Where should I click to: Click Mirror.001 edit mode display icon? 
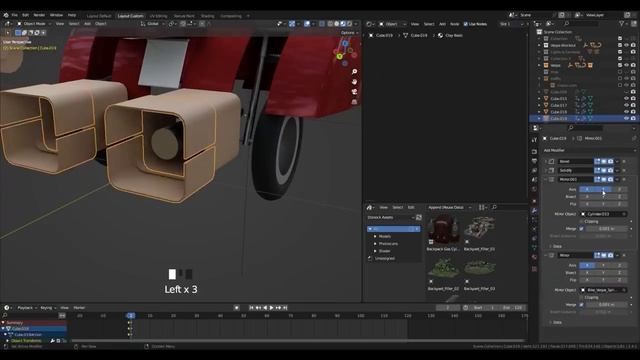click(x=598, y=179)
